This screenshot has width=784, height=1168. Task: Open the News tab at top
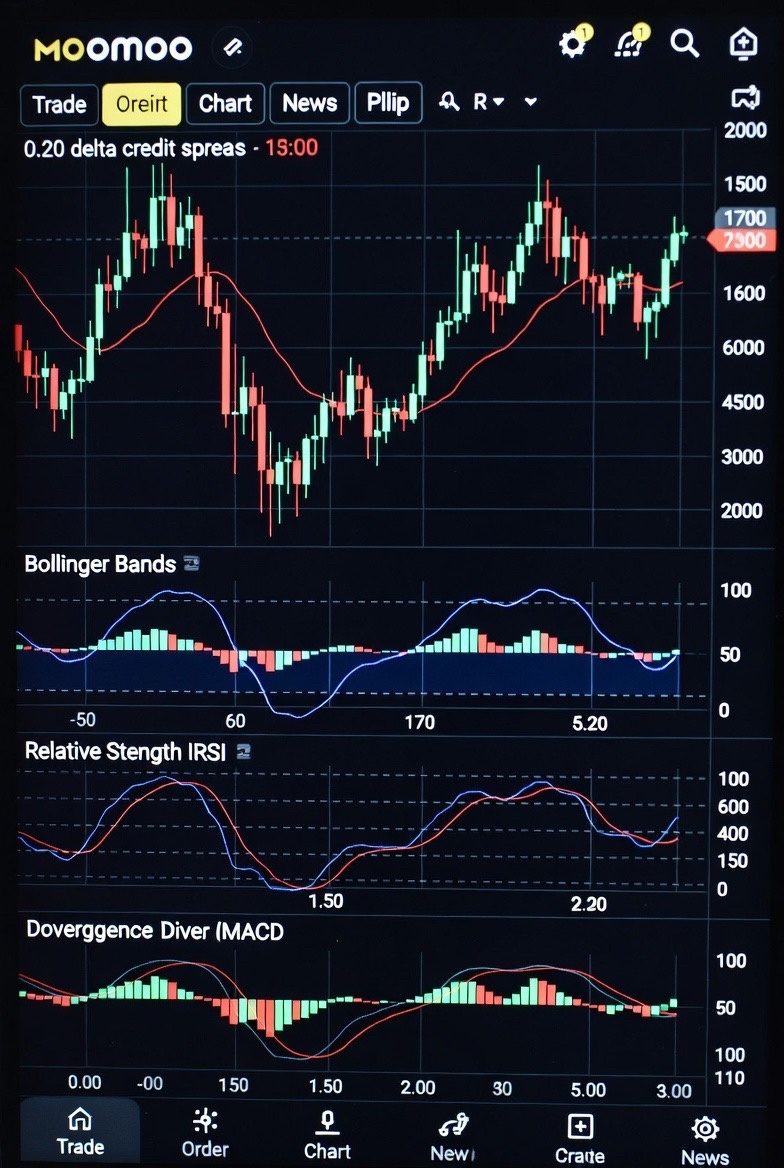pos(309,103)
